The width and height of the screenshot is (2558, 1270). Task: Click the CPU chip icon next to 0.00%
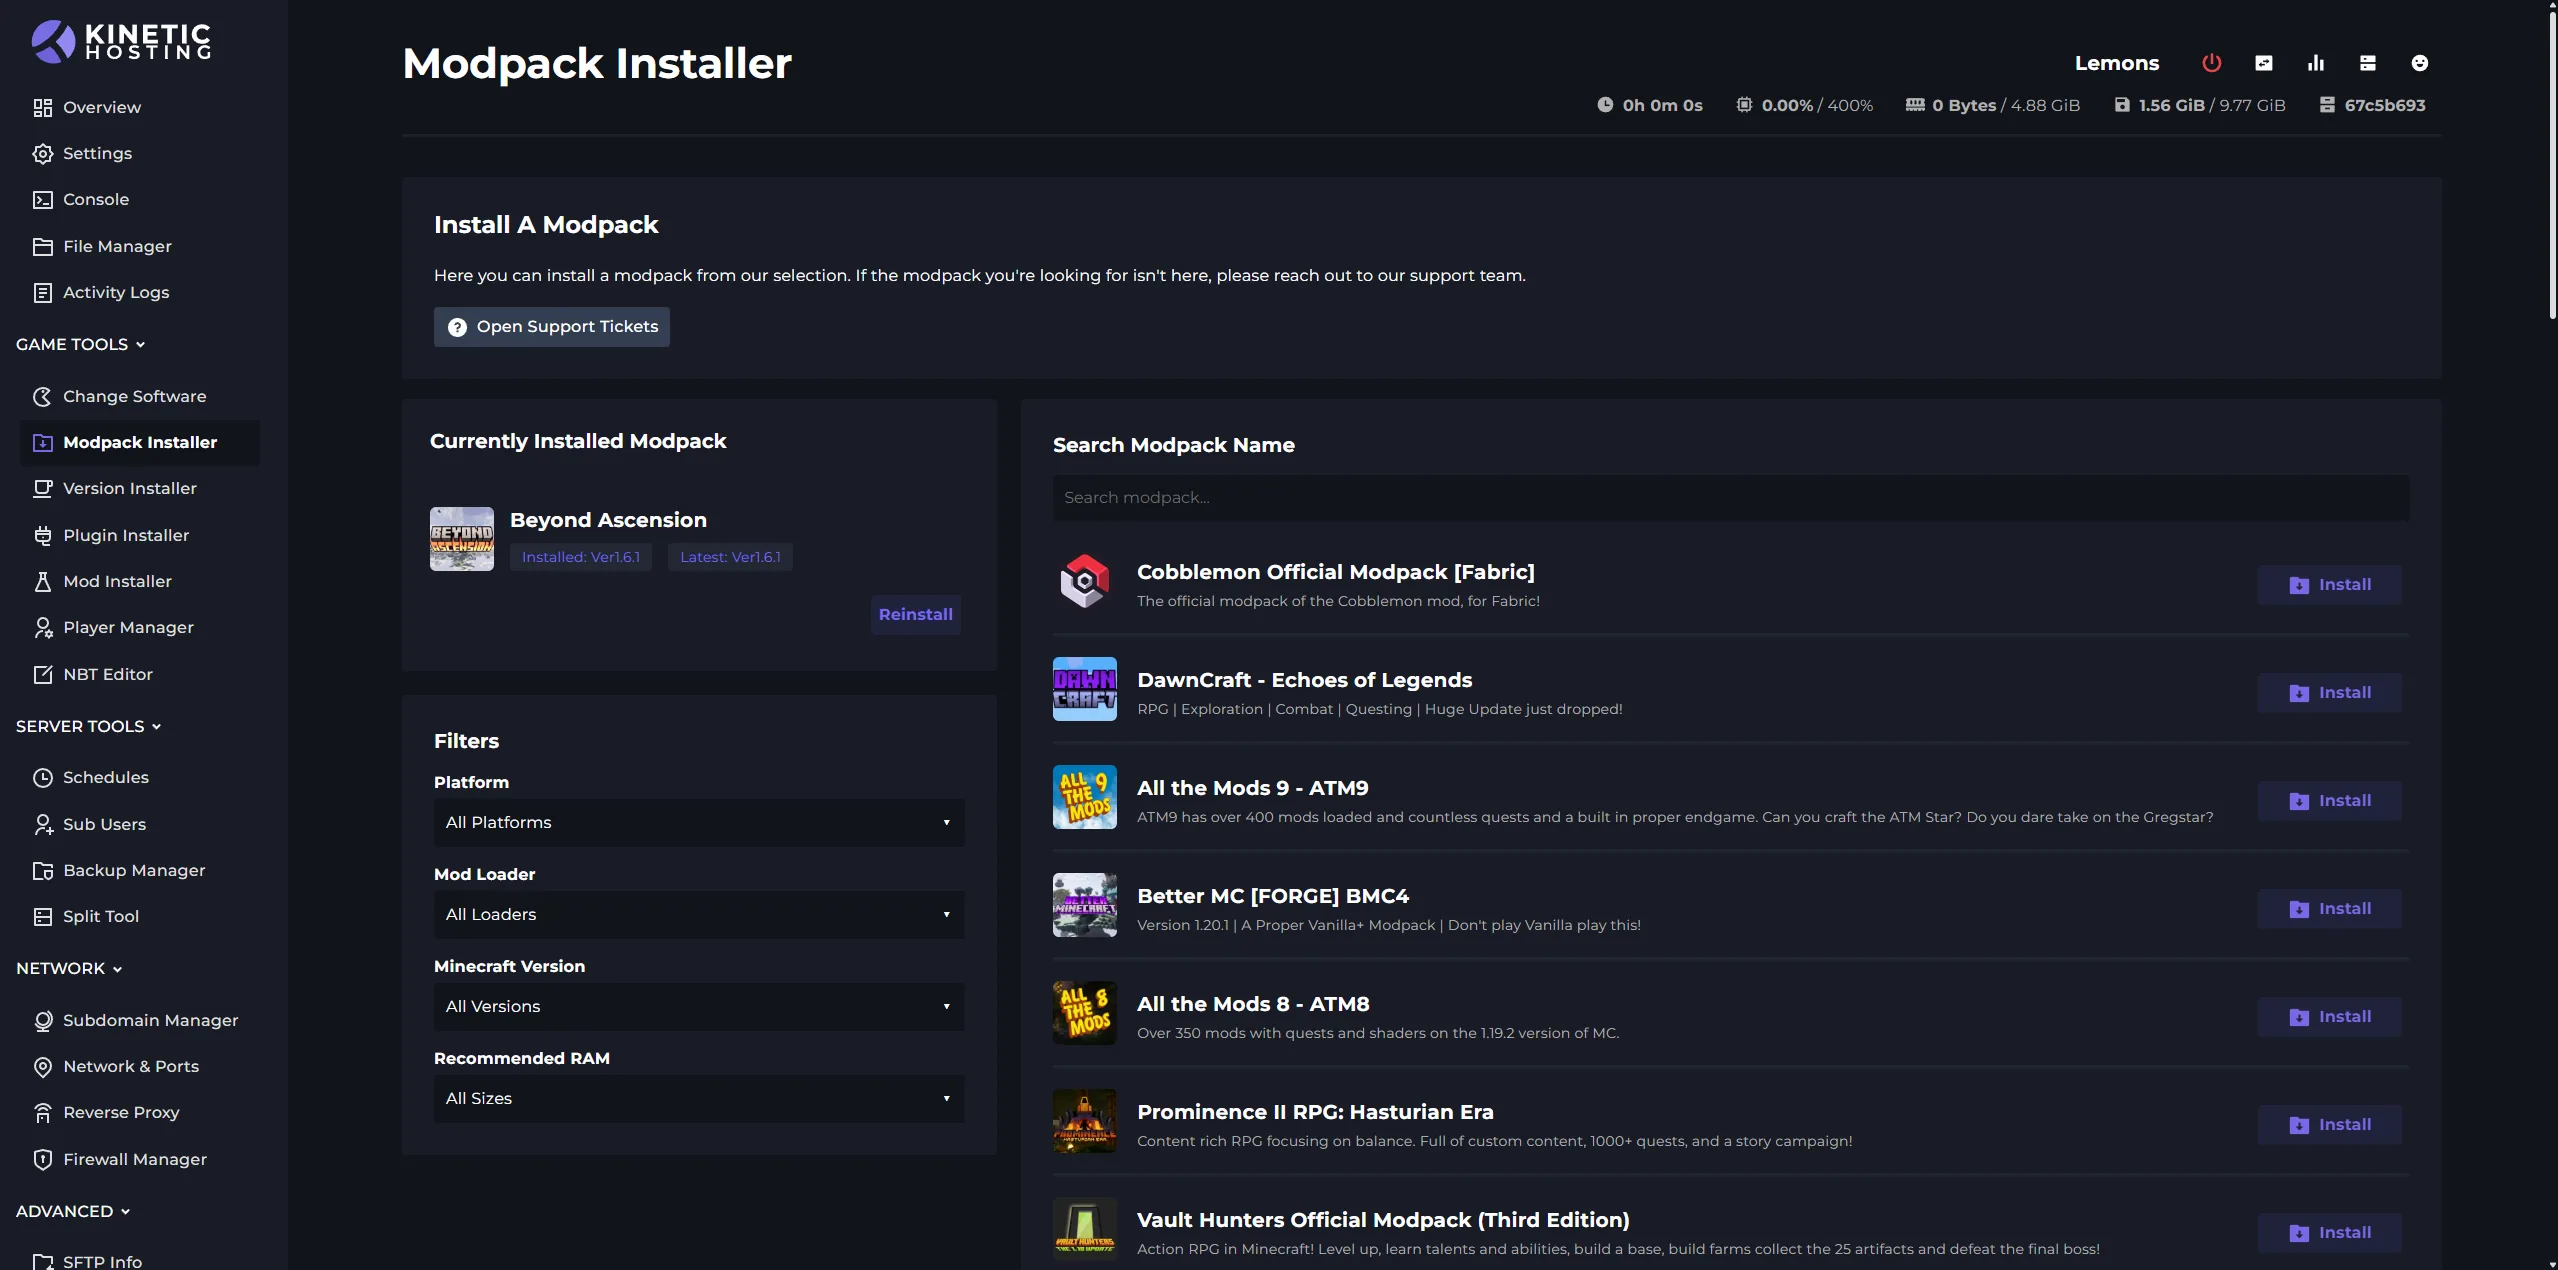tap(1745, 105)
